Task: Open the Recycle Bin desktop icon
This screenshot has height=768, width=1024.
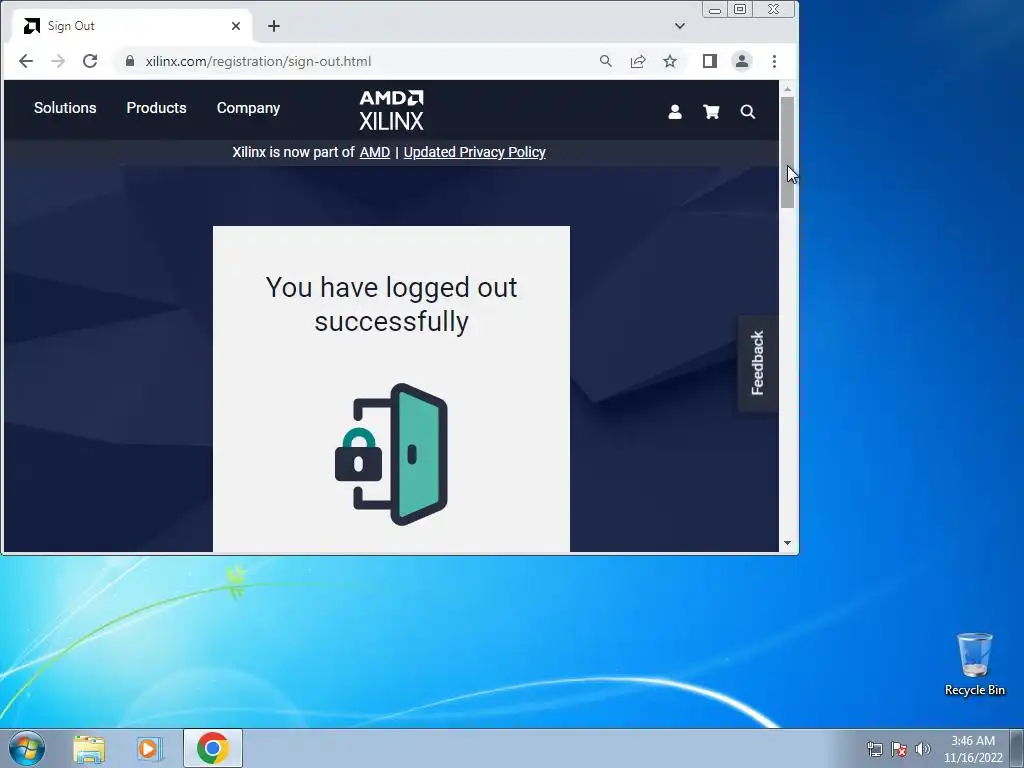Action: pos(975,664)
